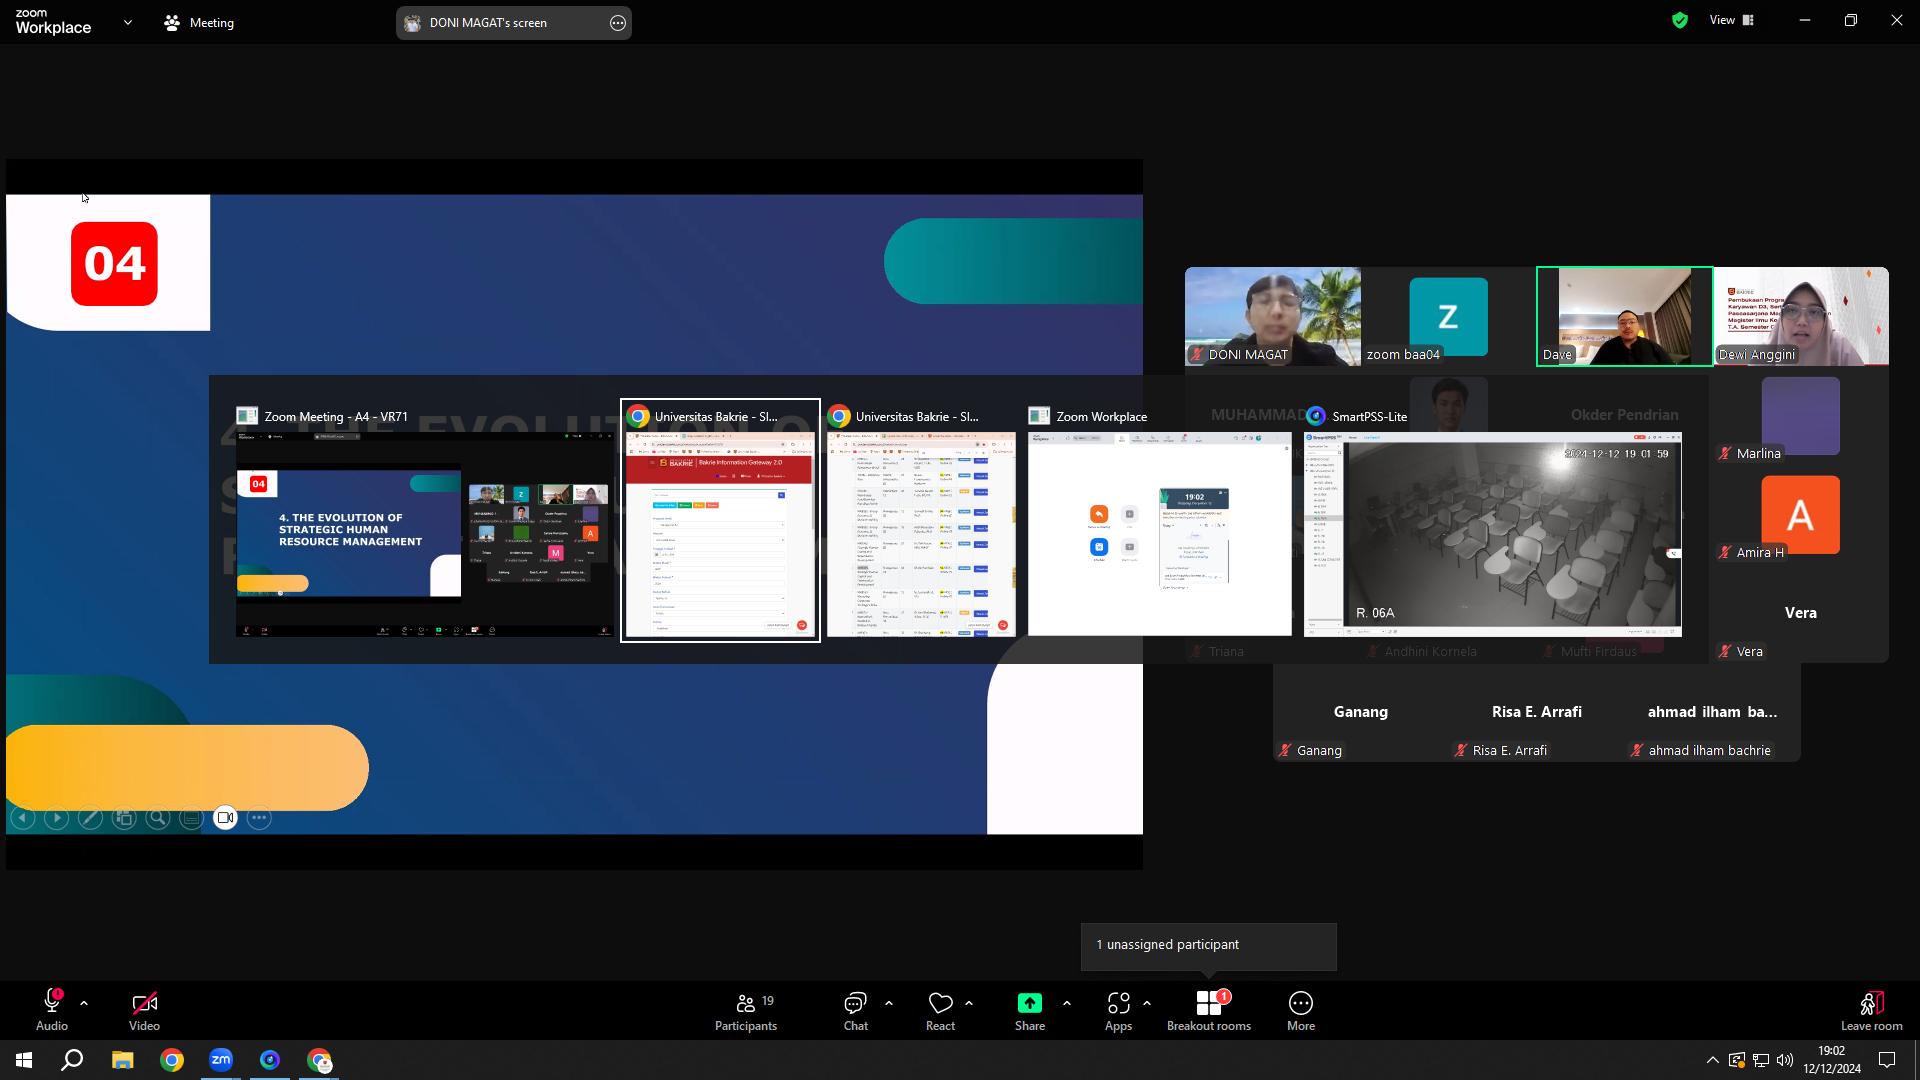Select Dewi Anggini's video tile
This screenshot has height=1080, width=1920.
click(1801, 316)
